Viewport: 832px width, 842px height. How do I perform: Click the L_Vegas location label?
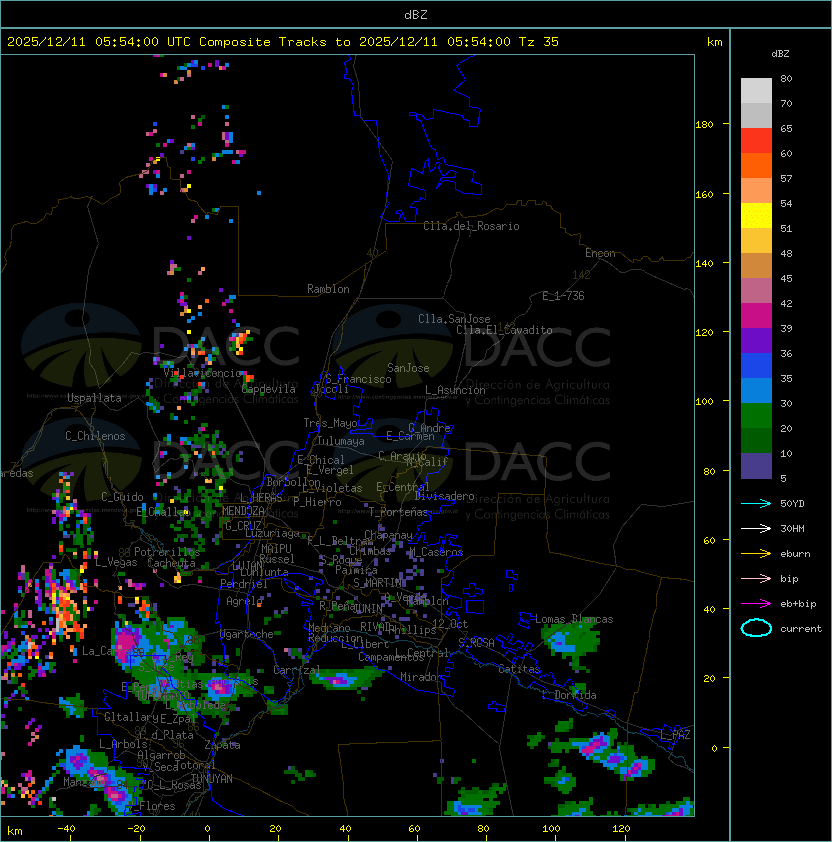[x=116, y=562]
